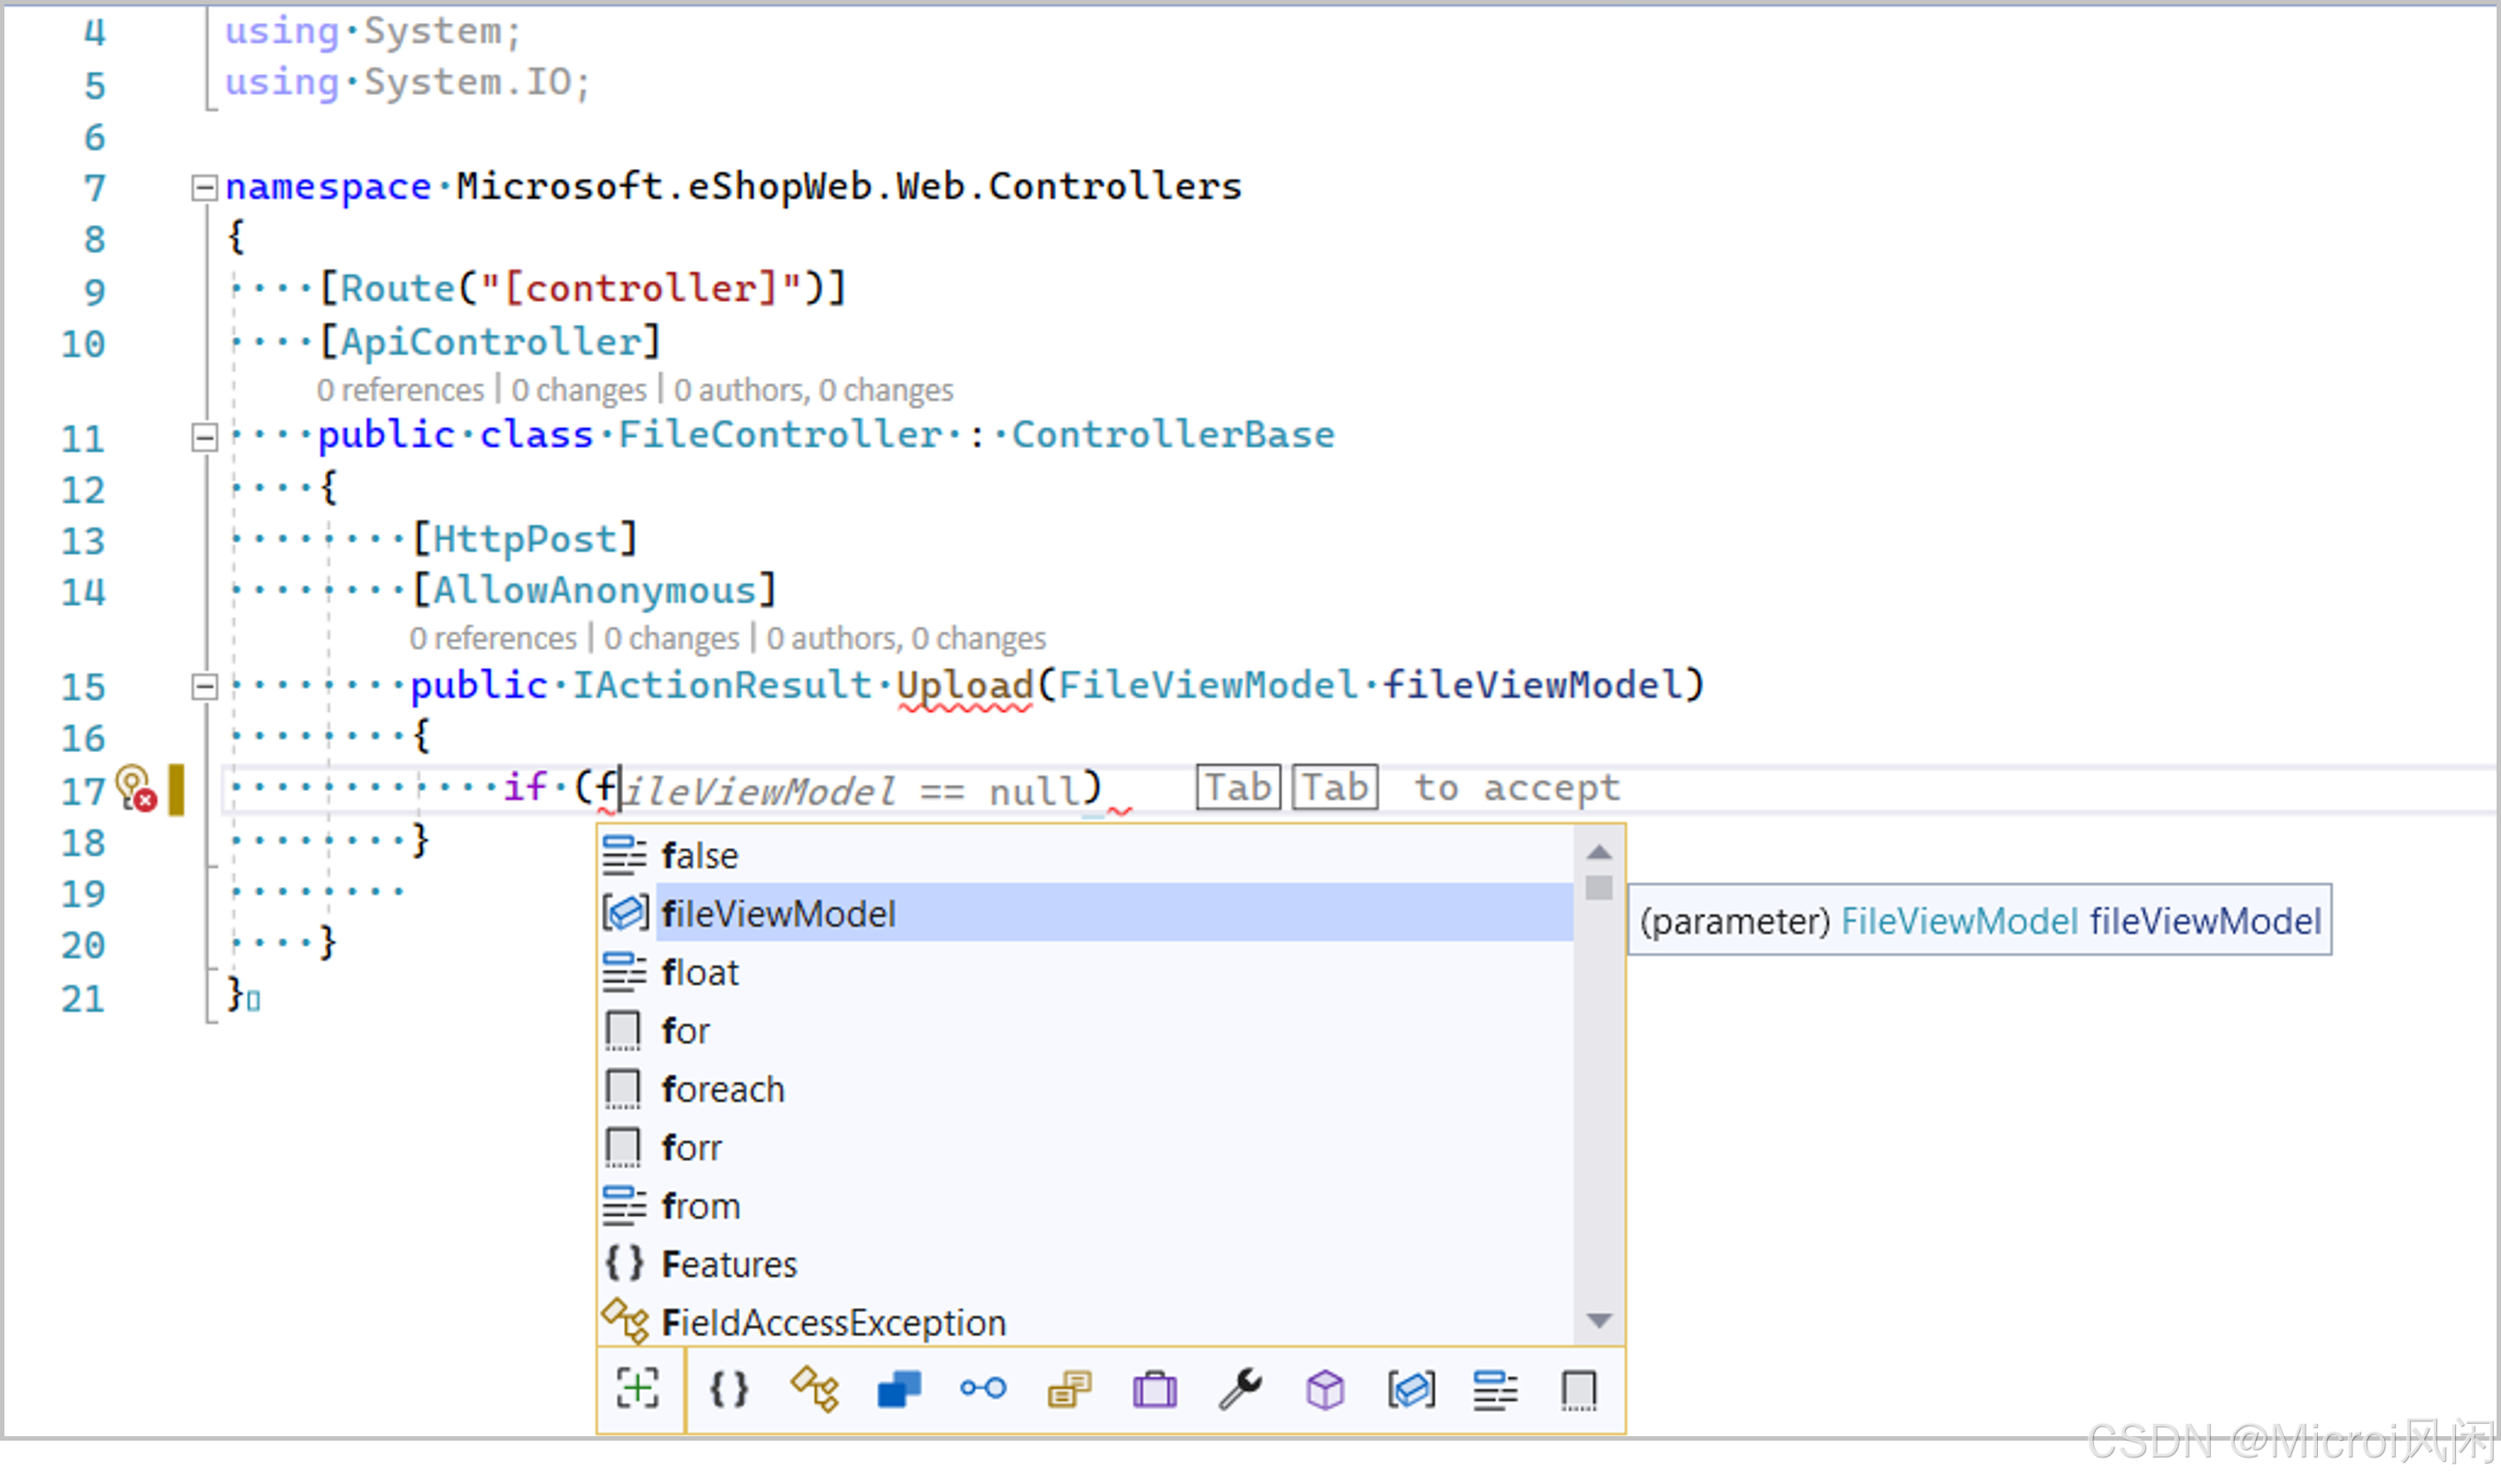Viewport: 2501px width, 1484px height.
Task: Click the keyword icon beside 'from'
Action: click(x=624, y=1206)
